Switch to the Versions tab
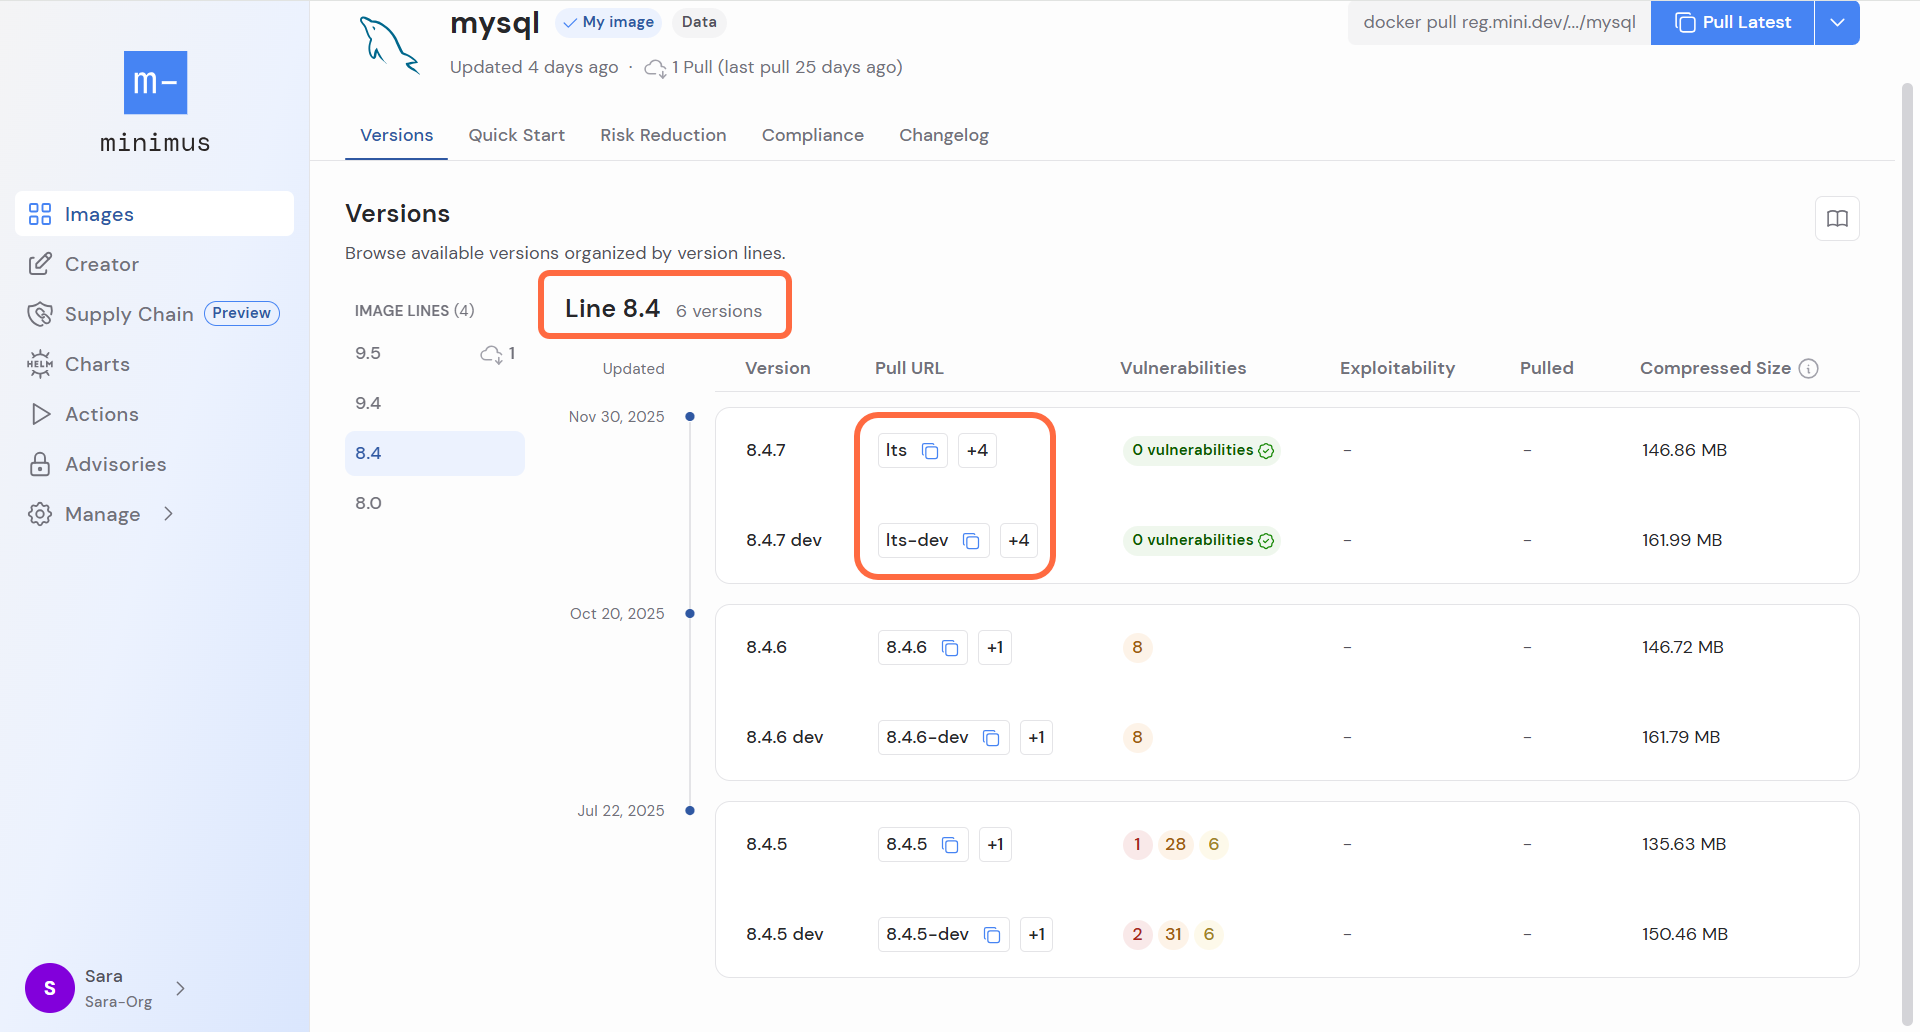This screenshot has width=1920, height=1032. (396, 135)
